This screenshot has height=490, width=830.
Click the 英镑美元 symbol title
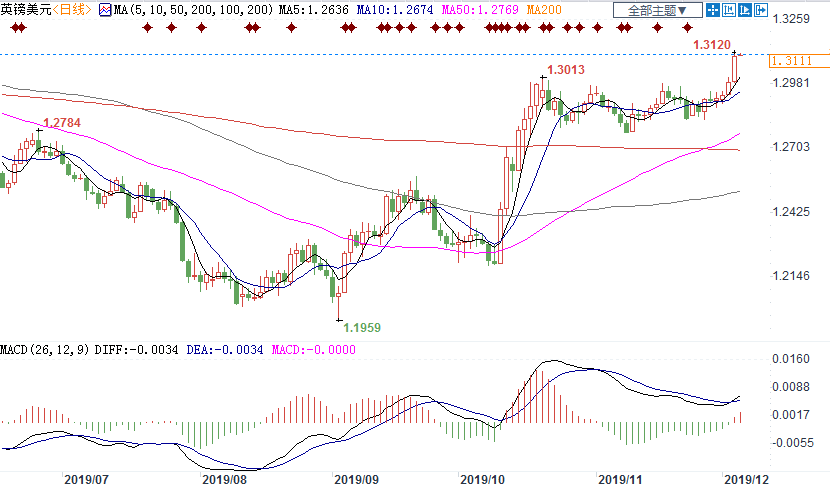coord(26,10)
